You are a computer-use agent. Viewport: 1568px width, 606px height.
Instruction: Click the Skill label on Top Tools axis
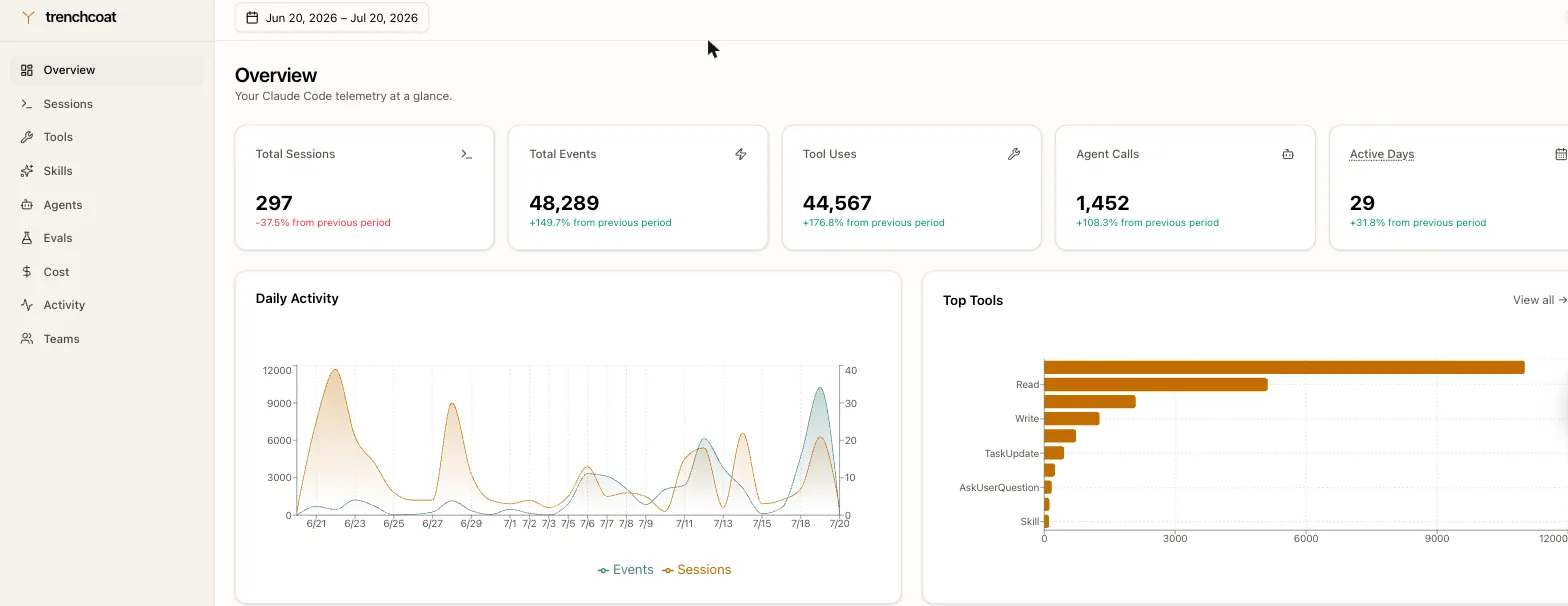(x=1029, y=522)
